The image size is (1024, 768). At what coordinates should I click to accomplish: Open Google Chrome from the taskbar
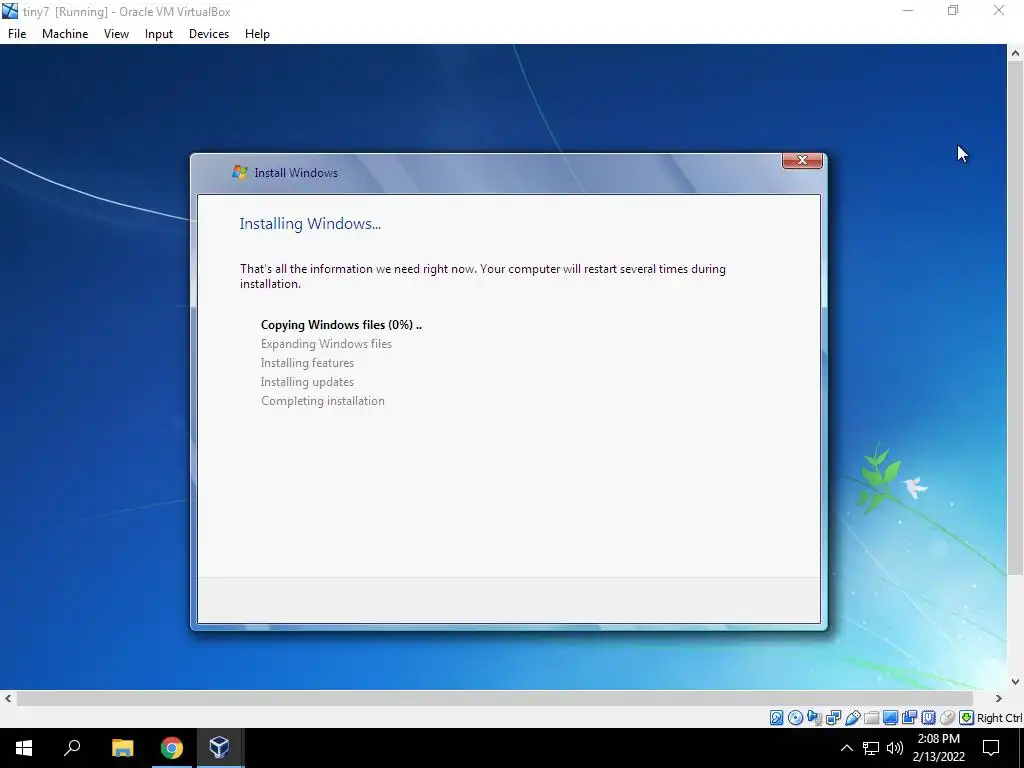pos(171,748)
